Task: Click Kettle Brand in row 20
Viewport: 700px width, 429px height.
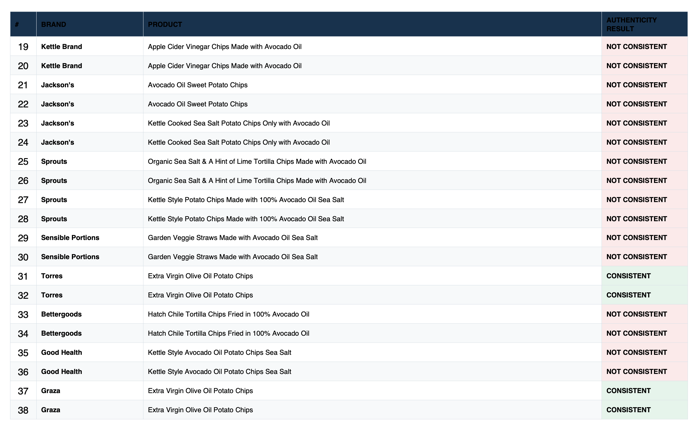Action: coord(62,66)
